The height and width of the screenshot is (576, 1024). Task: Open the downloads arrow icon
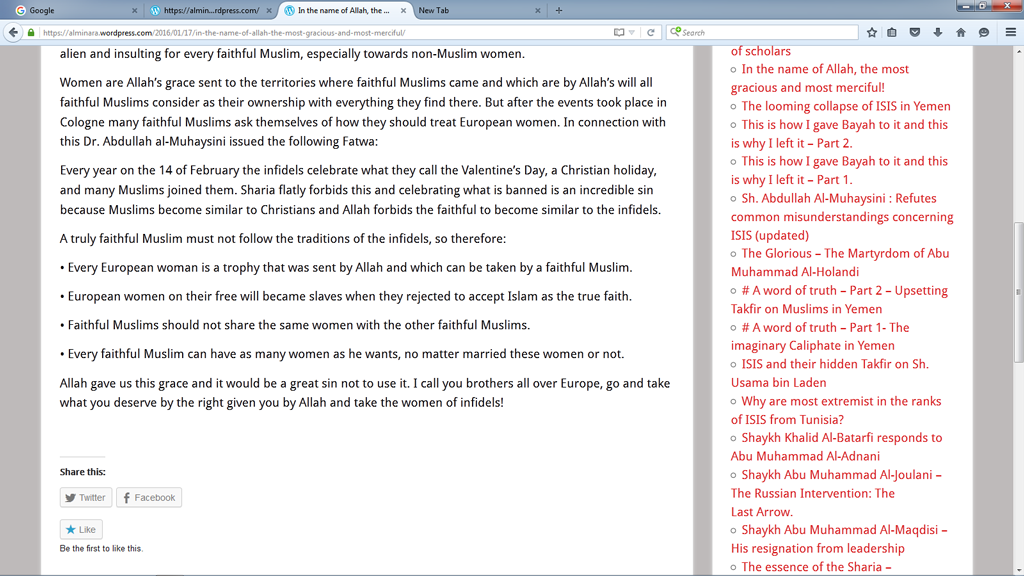pyautogui.click(x=938, y=32)
